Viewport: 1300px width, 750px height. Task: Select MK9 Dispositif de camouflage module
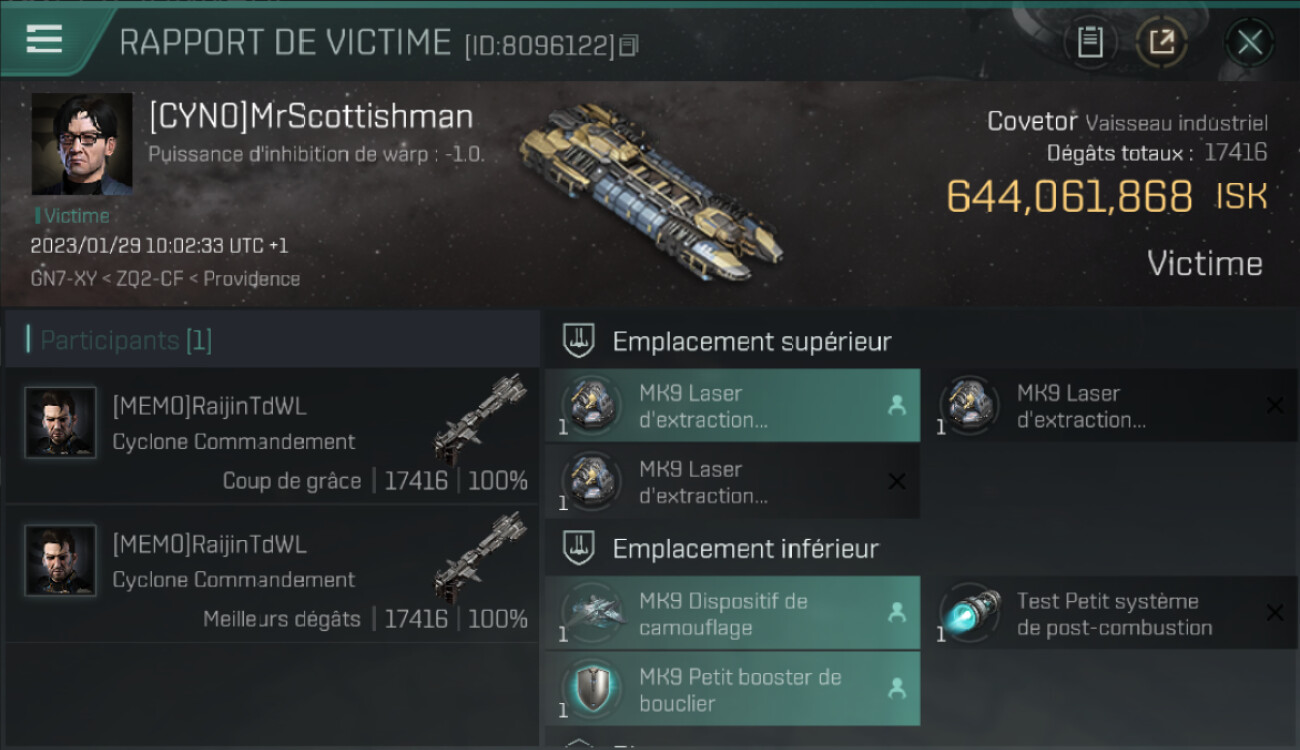[x=732, y=613]
